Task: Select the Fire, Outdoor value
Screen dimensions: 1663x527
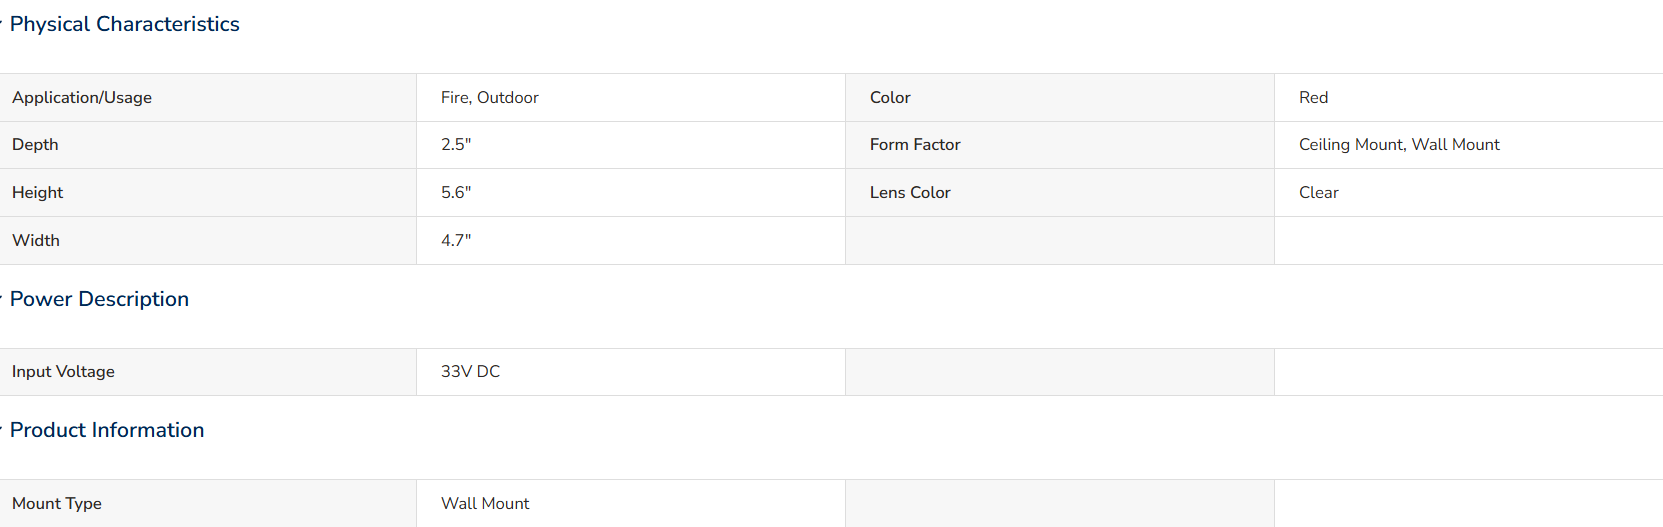Action: (490, 98)
